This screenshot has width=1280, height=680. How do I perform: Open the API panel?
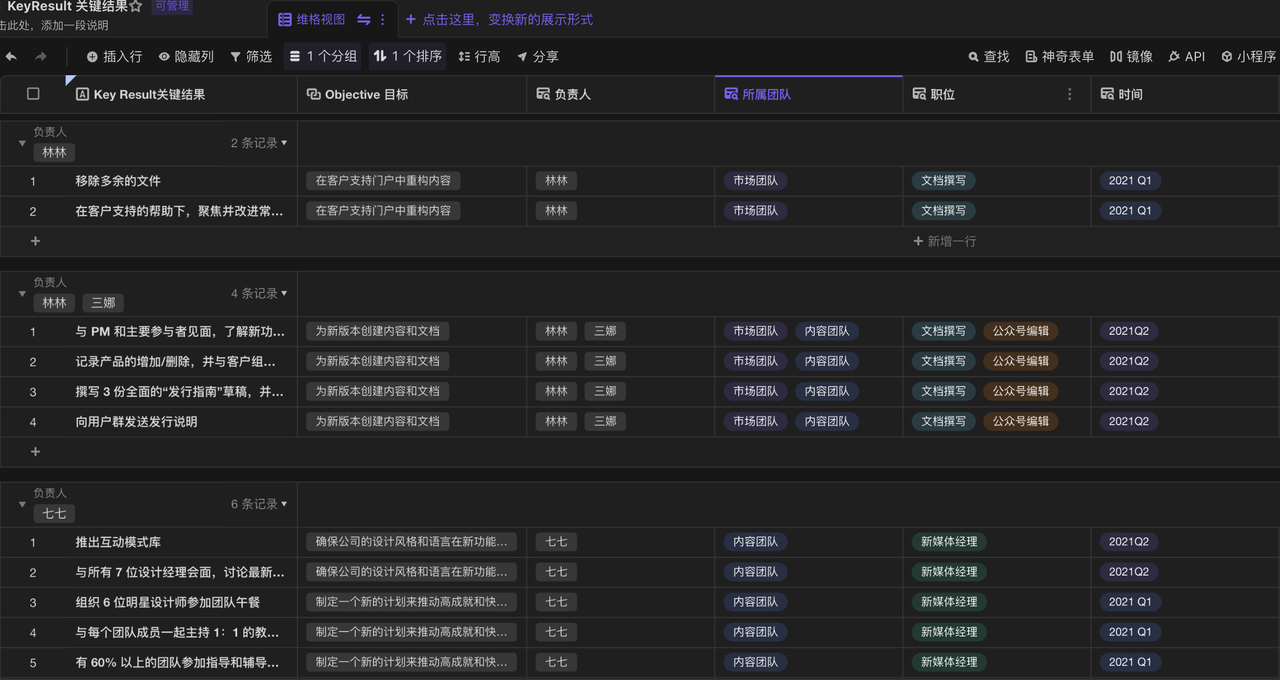click(x=1186, y=57)
